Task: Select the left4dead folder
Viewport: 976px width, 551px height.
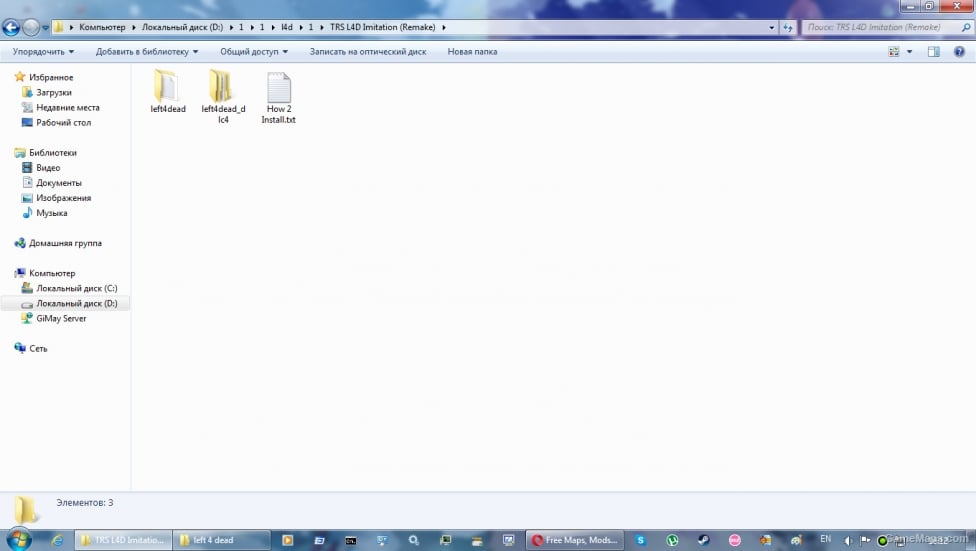Action: 167,91
